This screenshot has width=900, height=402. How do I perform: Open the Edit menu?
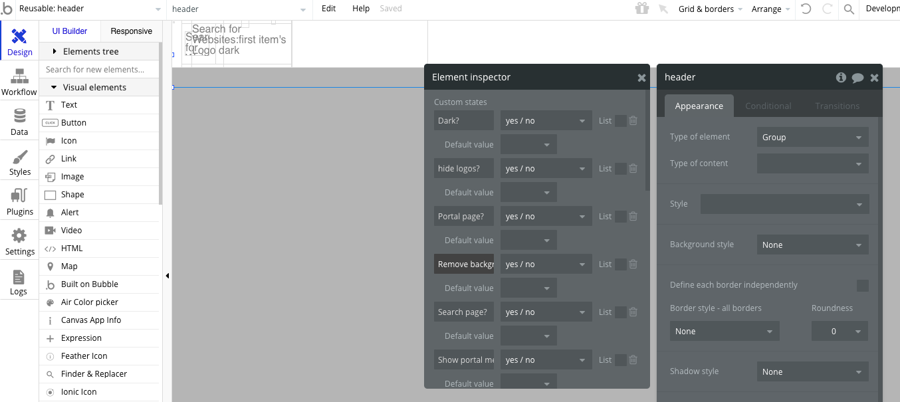pyautogui.click(x=328, y=9)
